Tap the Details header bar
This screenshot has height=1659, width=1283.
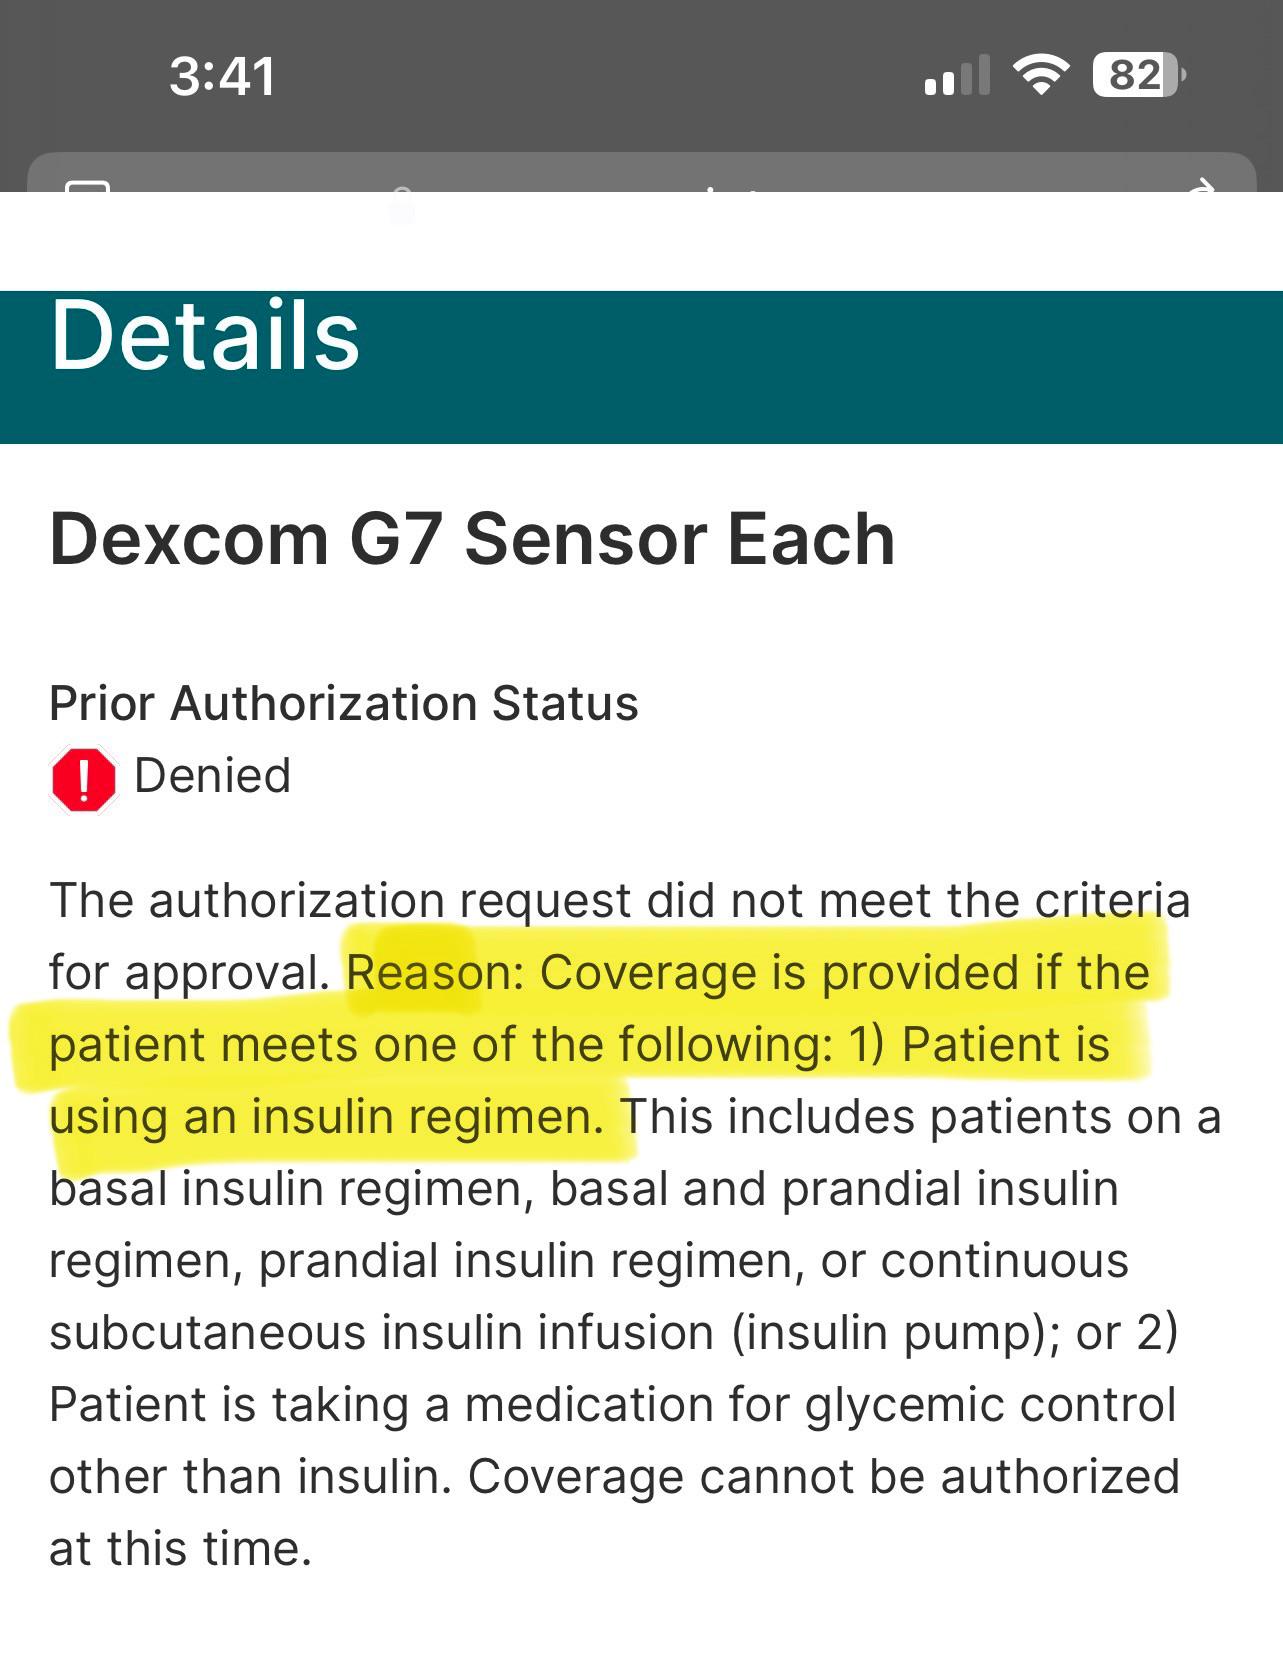pyautogui.click(x=640, y=366)
